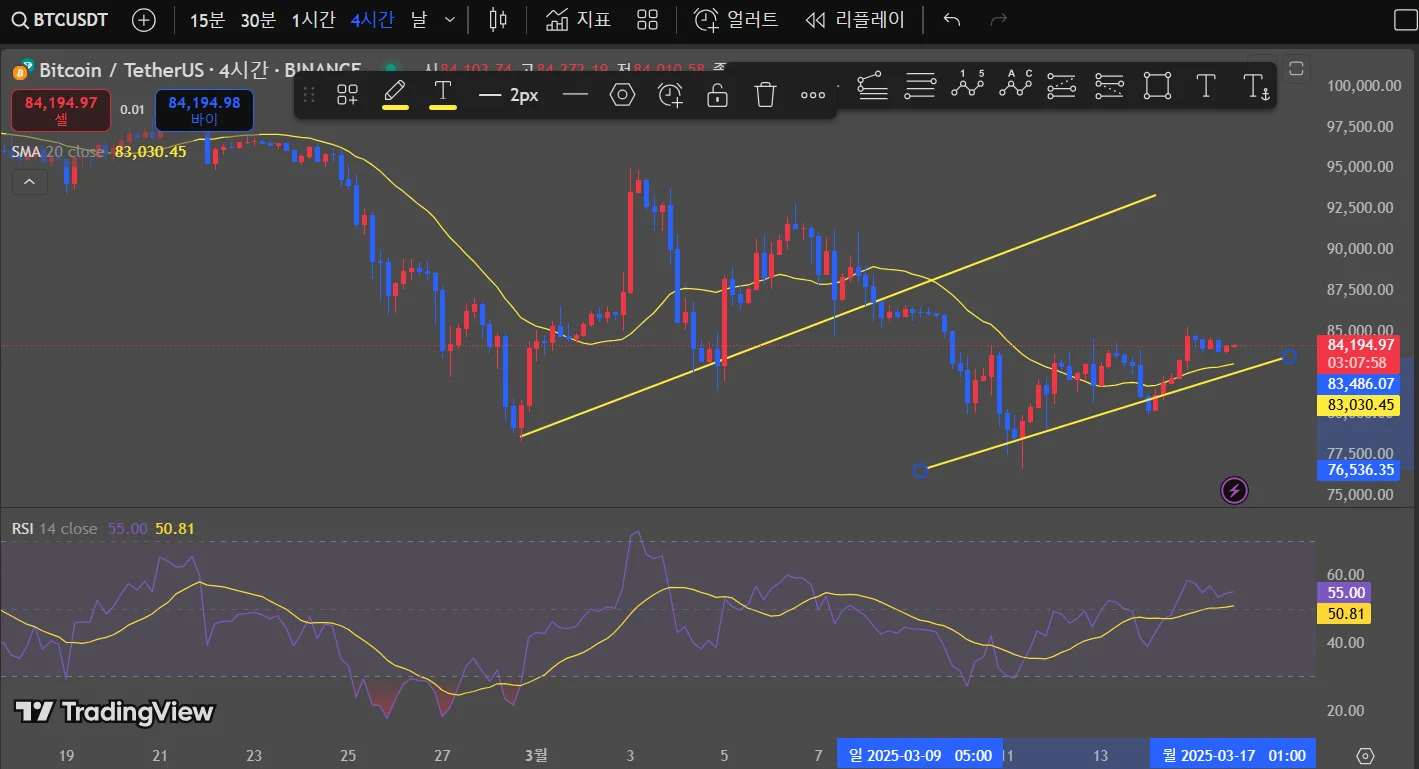The image size is (1419, 769).
Task: Click the undo arrow
Action: click(952, 19)
